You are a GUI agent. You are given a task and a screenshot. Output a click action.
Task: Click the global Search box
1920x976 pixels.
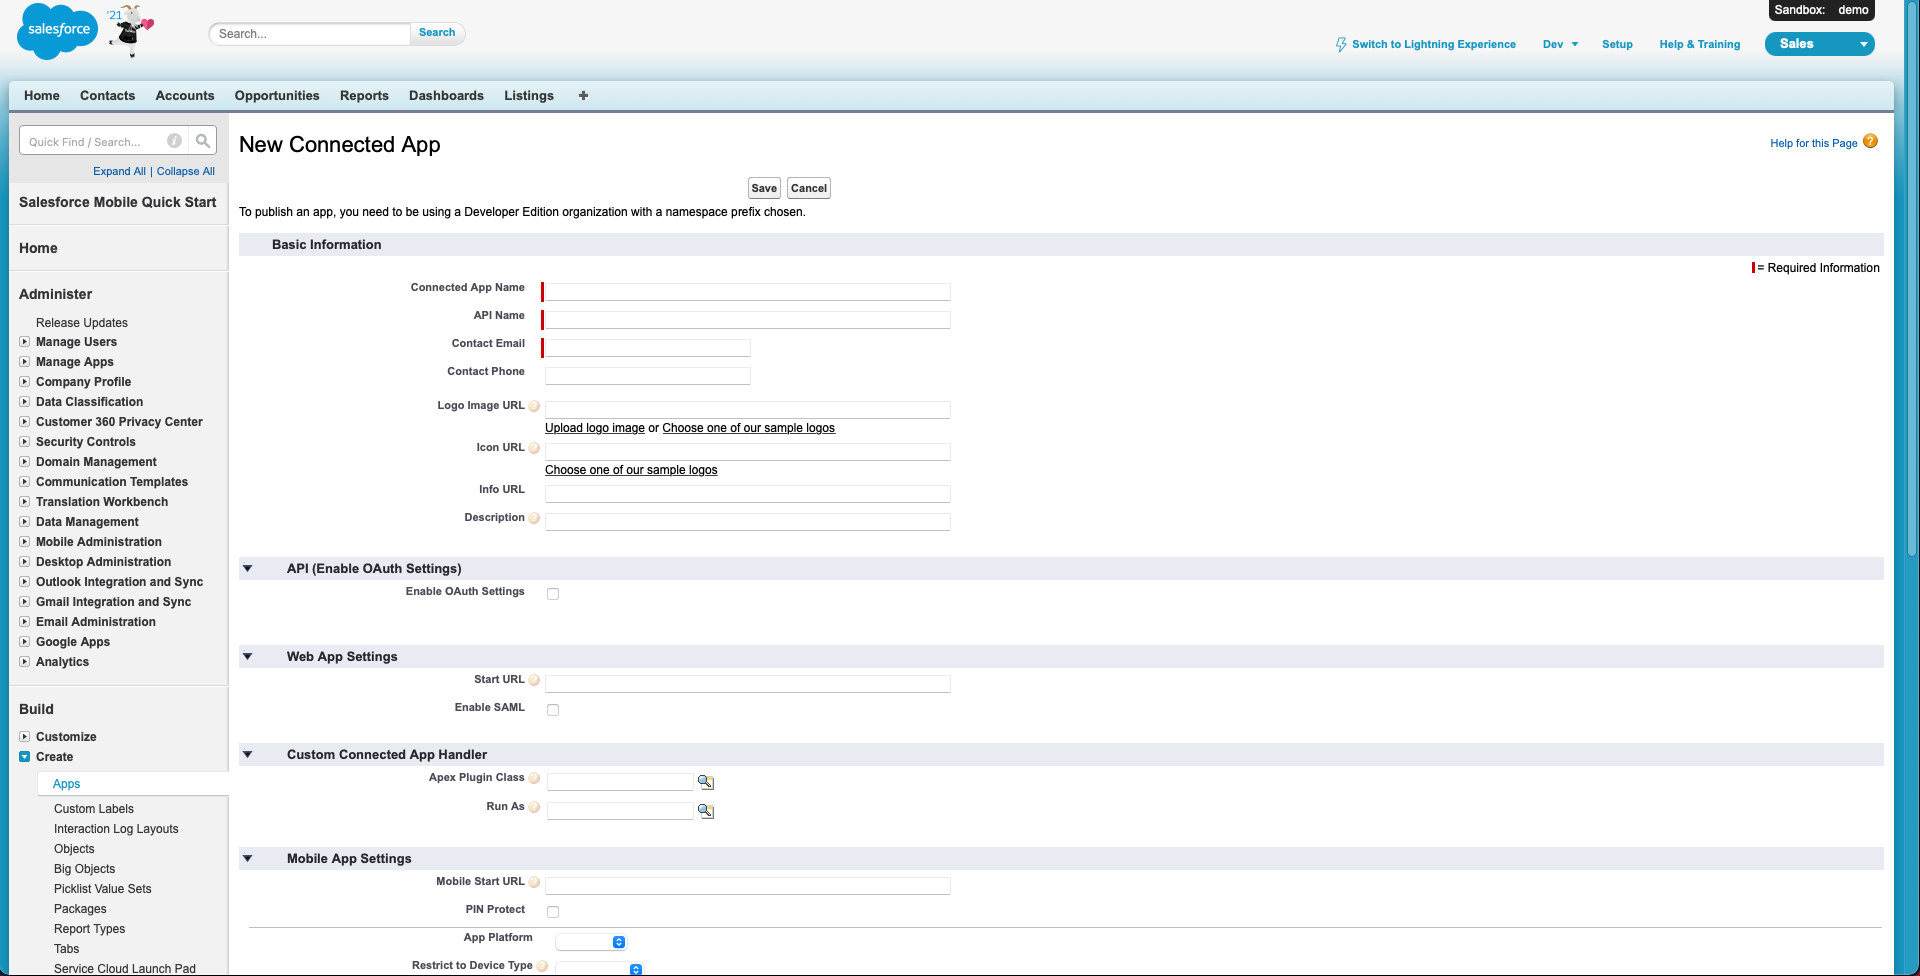point(309,34)
